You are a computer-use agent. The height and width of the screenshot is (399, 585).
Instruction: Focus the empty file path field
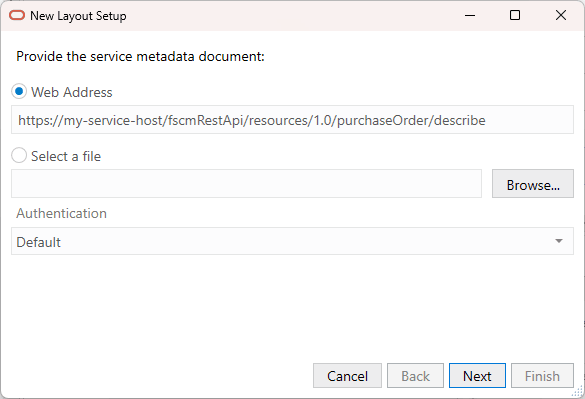click(x=246, y=184)
